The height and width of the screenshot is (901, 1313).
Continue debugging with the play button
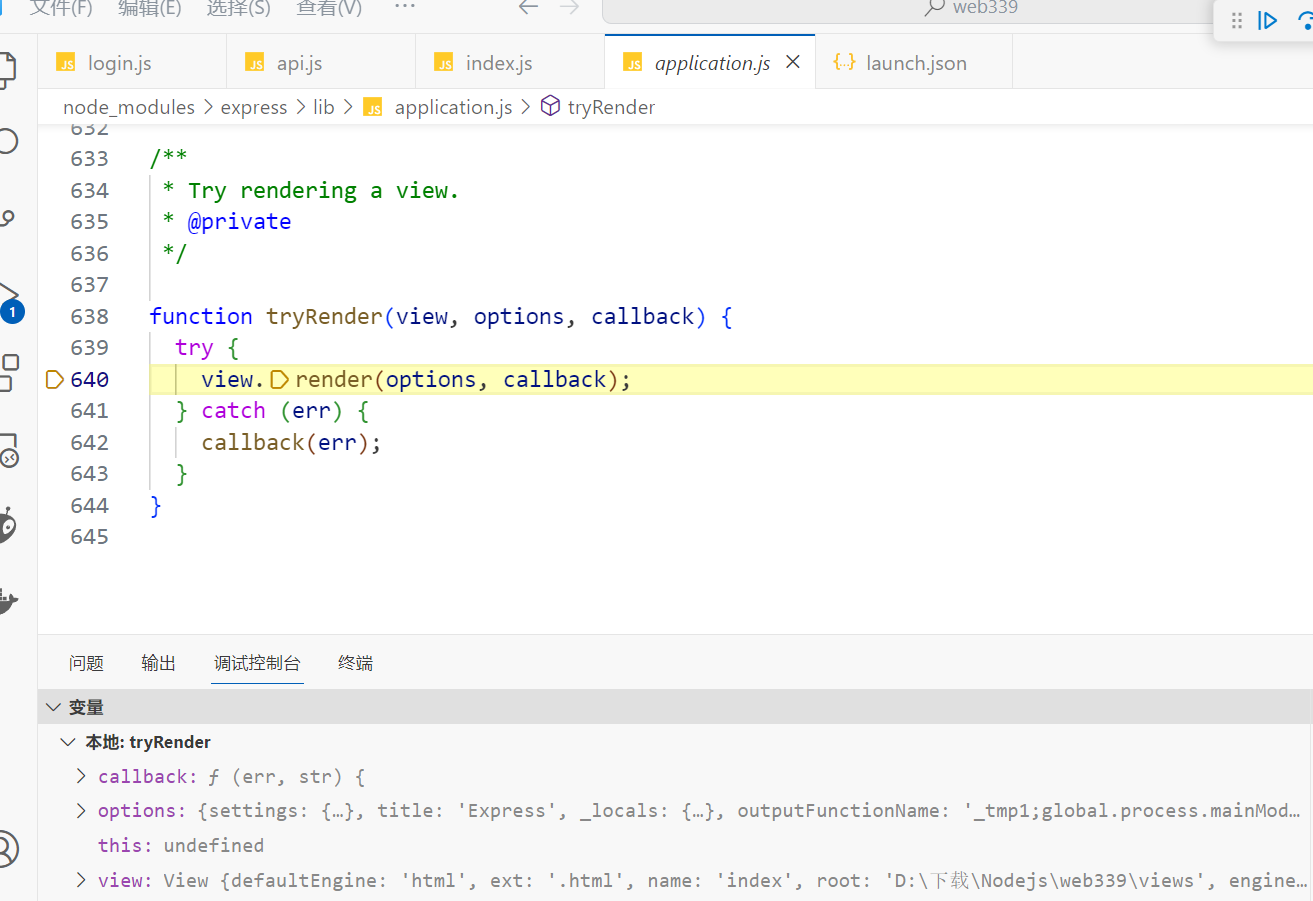1268,20
